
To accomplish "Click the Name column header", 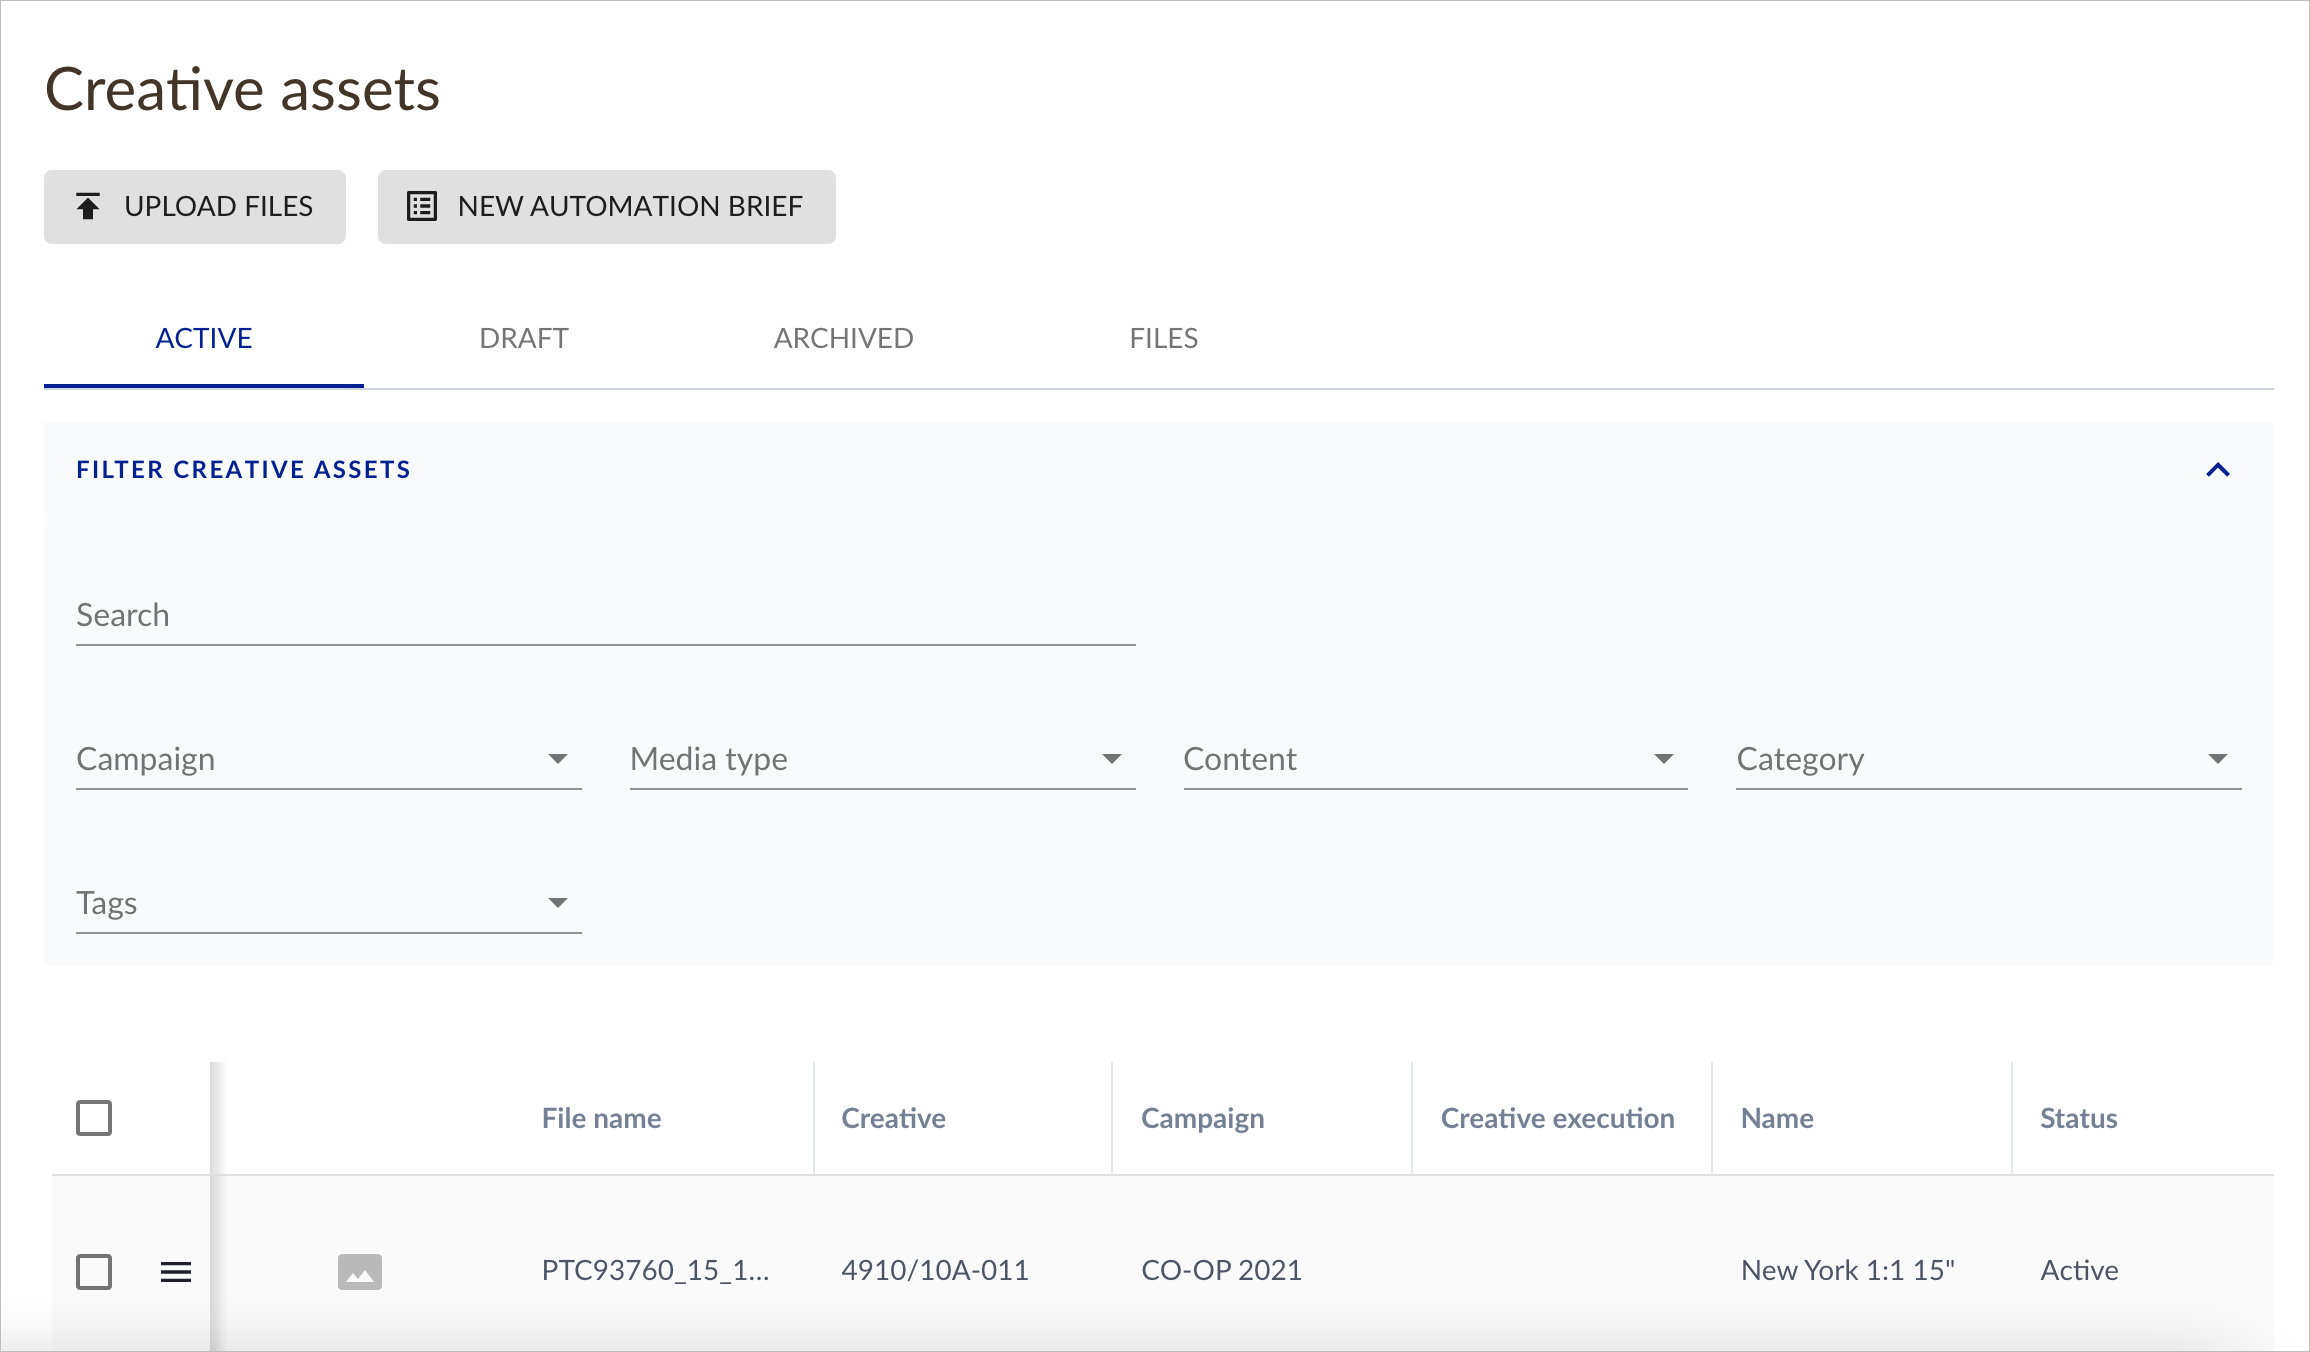I will (1777, 1118).
